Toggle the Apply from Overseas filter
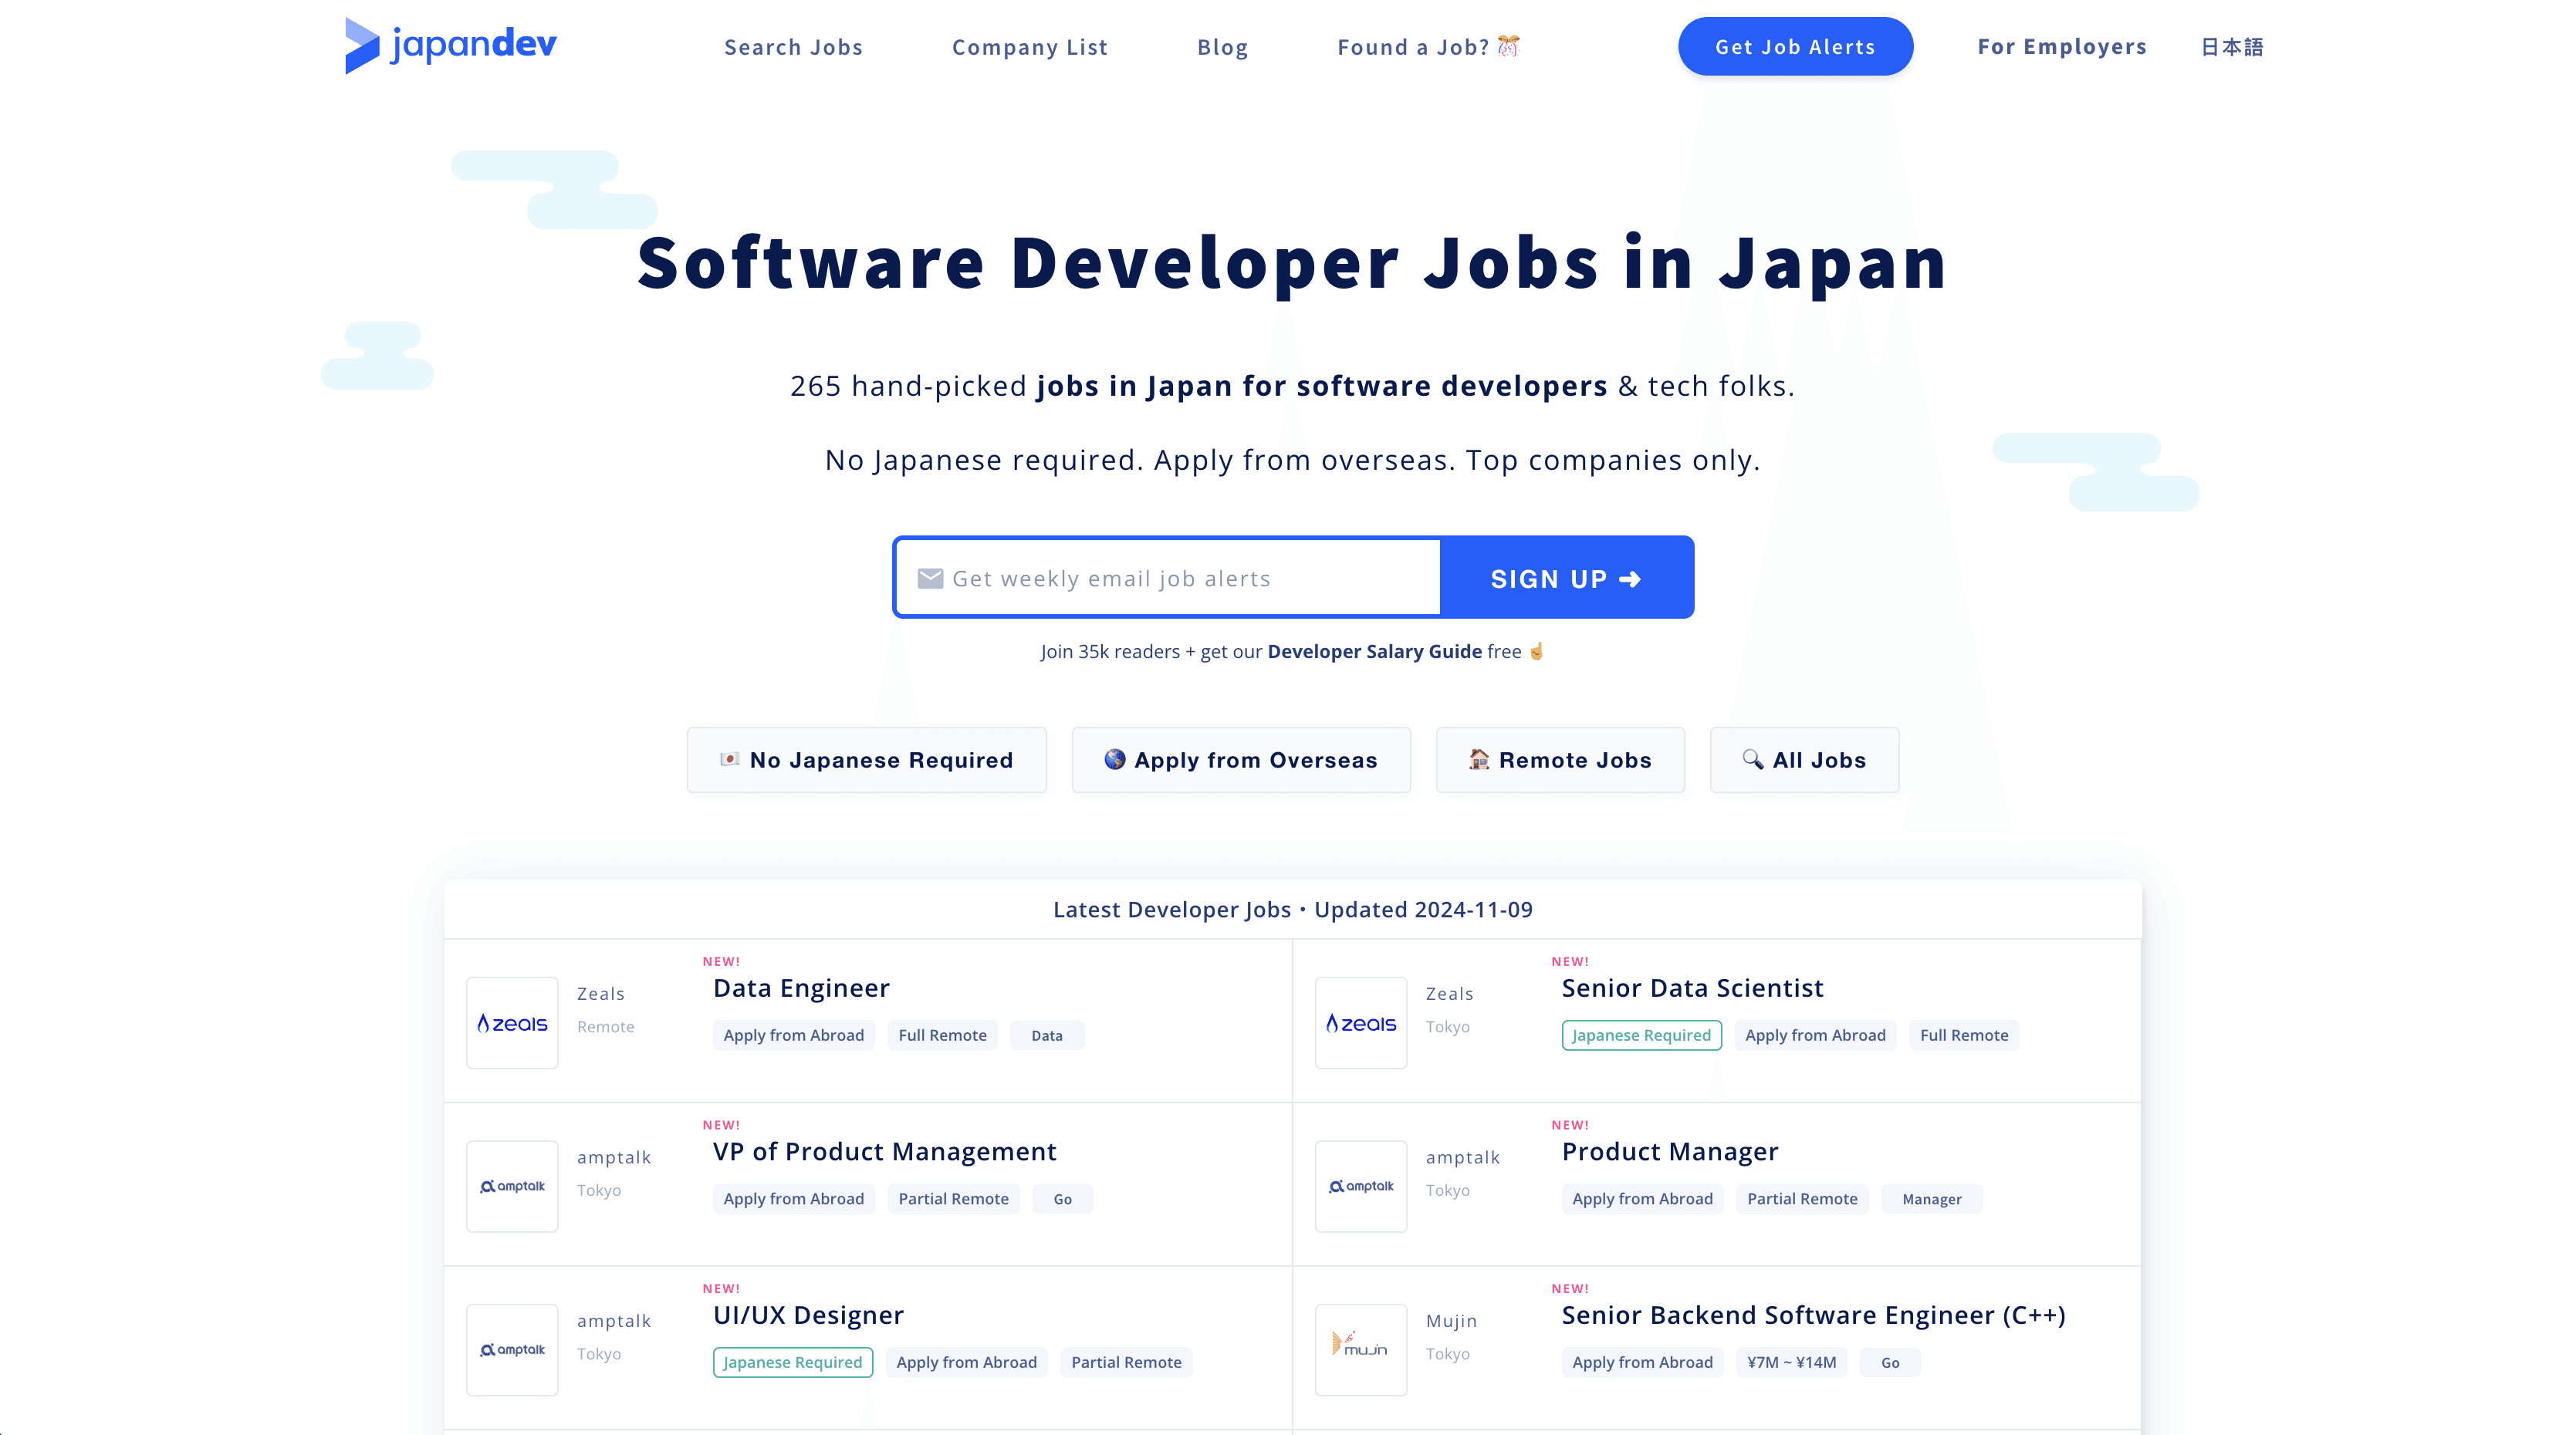Viewport: 2576px width, 1435px height. coord(1239,760)
